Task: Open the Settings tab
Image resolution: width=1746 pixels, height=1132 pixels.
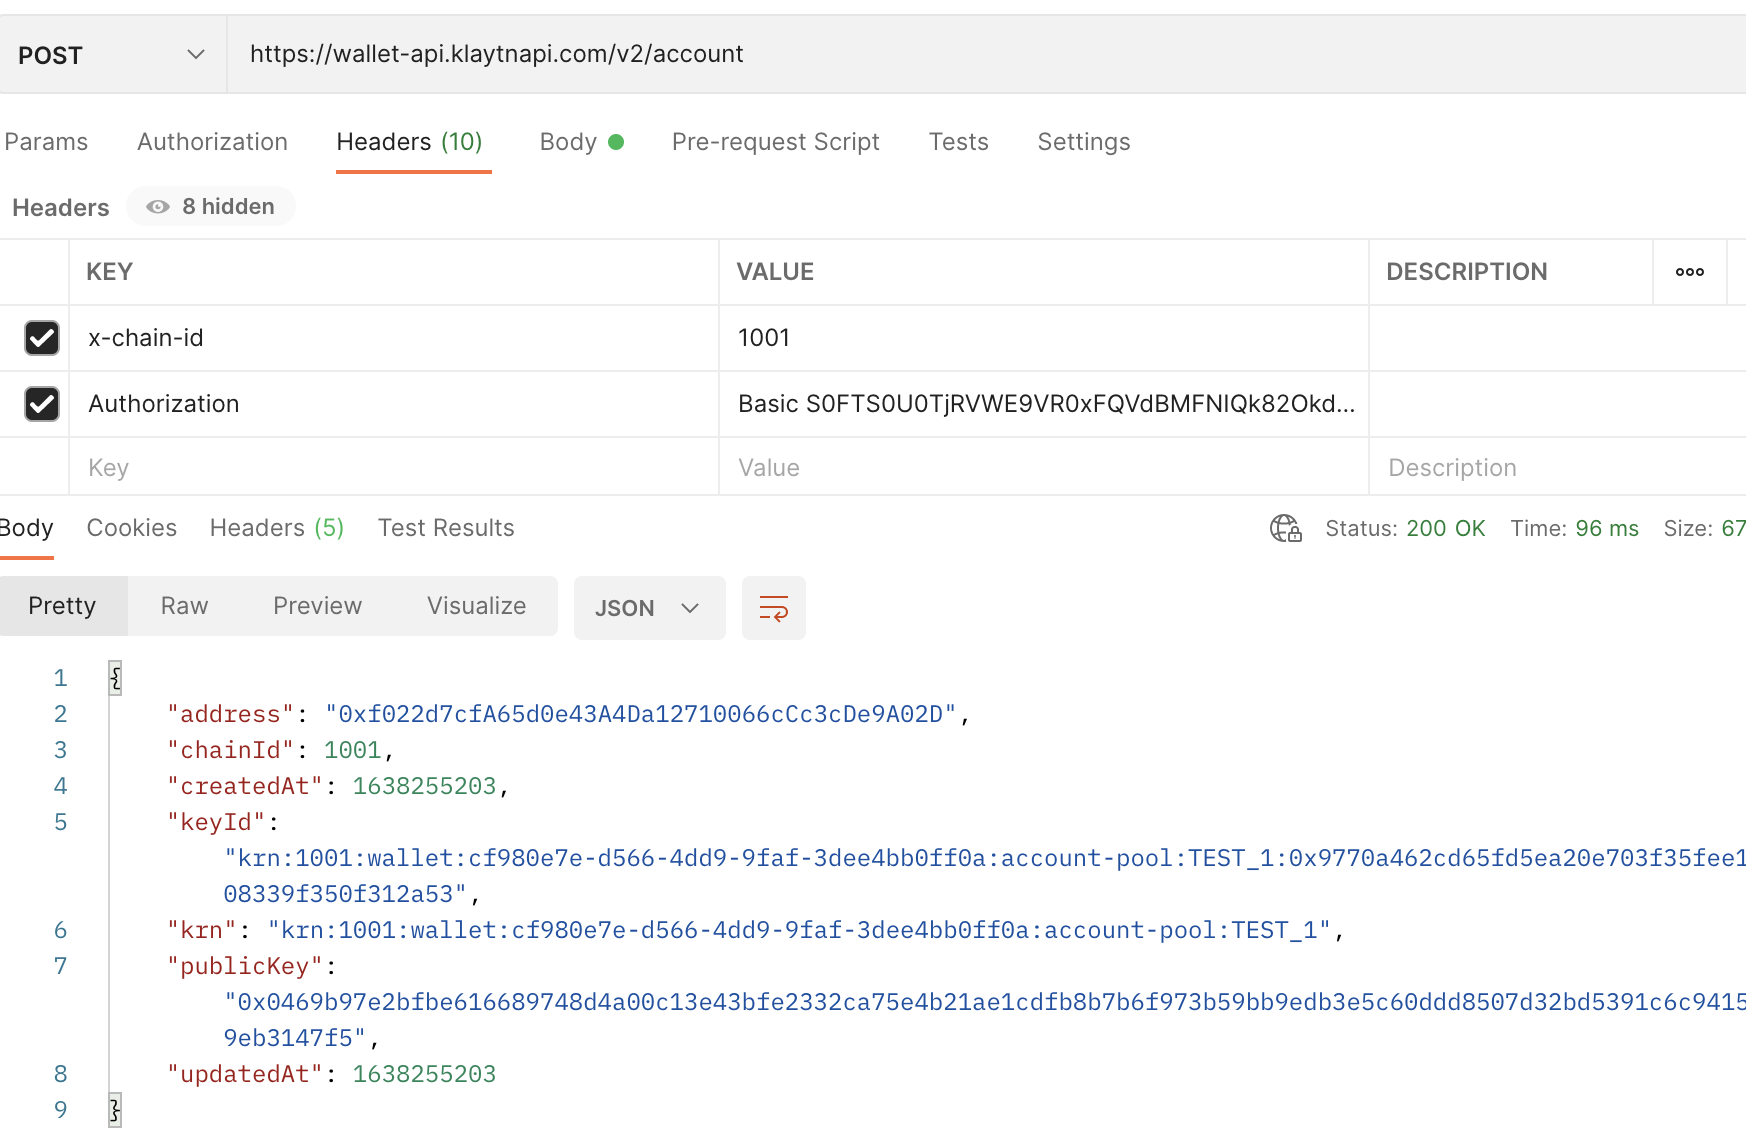Action: point(1084,142)
